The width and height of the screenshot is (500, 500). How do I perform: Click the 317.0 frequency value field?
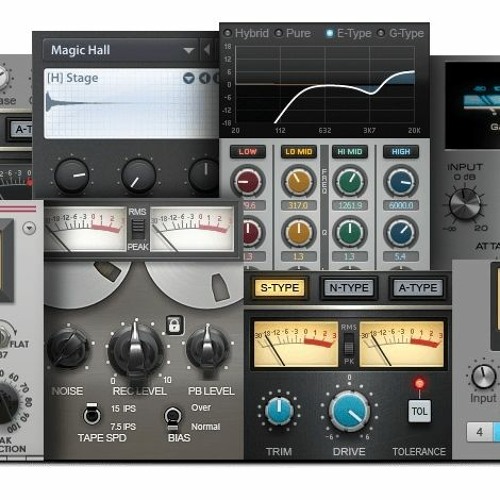tap(298, 205)
